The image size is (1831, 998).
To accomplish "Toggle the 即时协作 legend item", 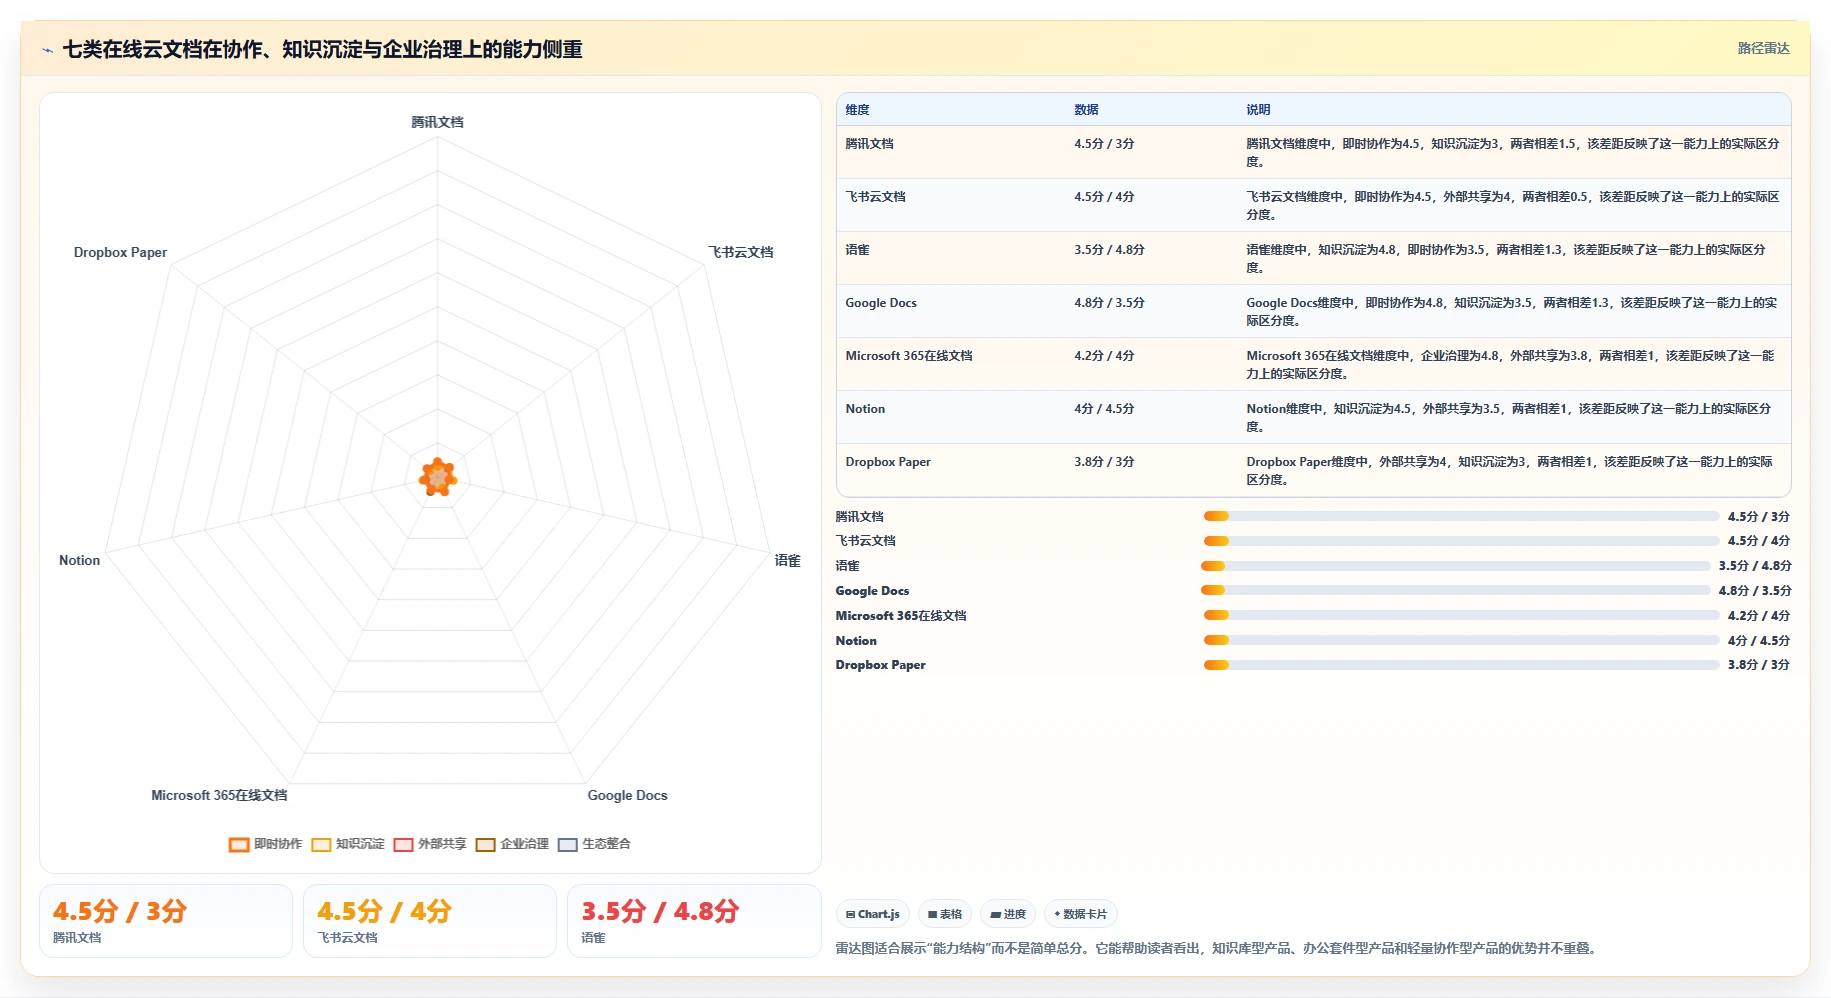I will coord(265,844).
